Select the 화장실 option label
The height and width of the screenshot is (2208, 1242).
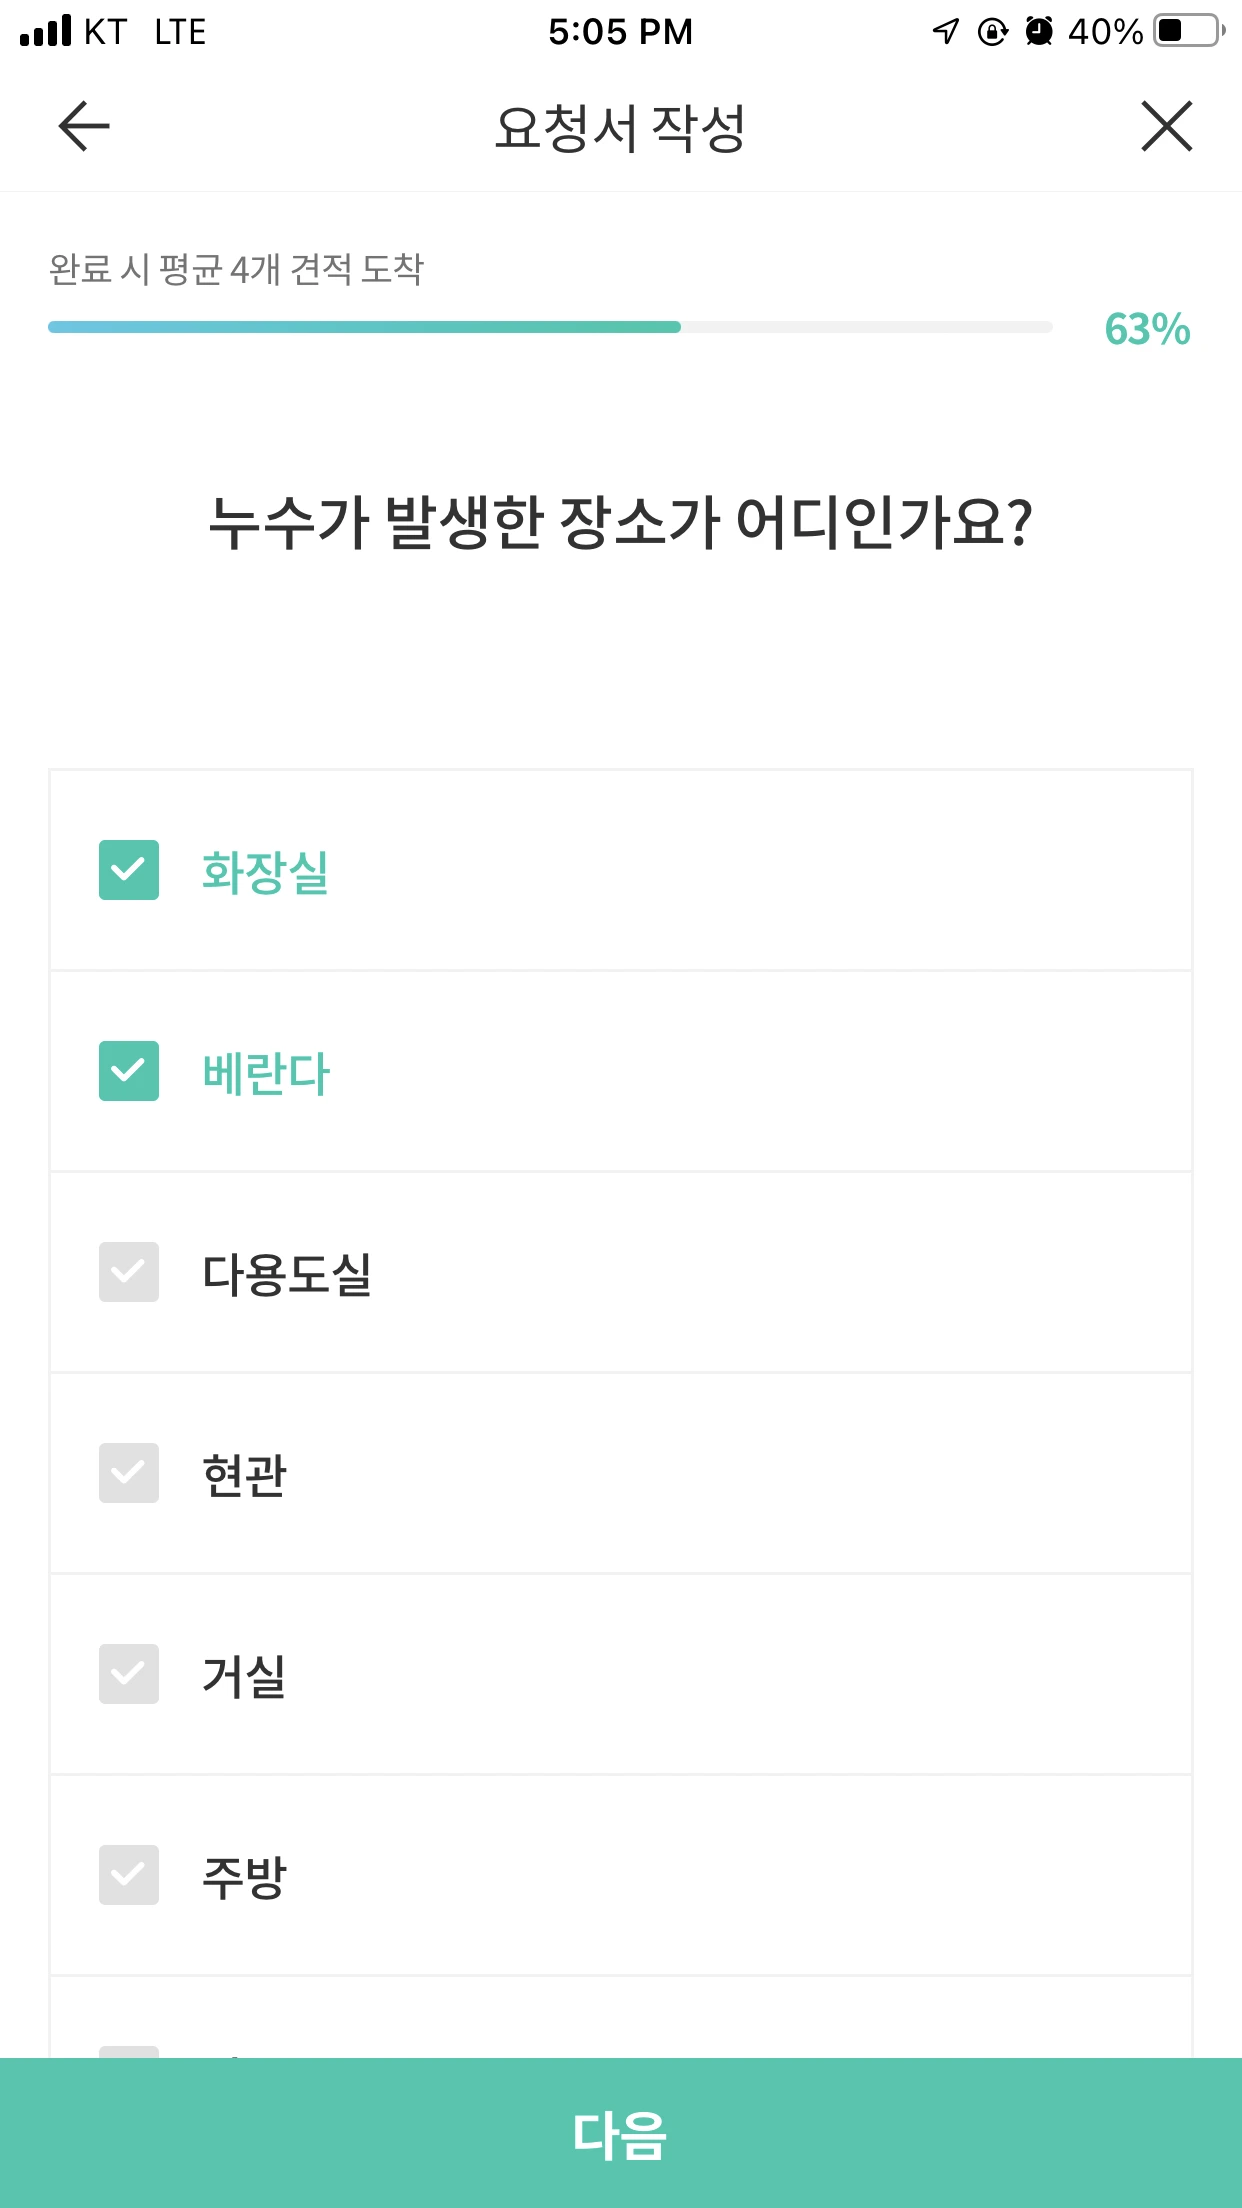click(x=265, y=871)
